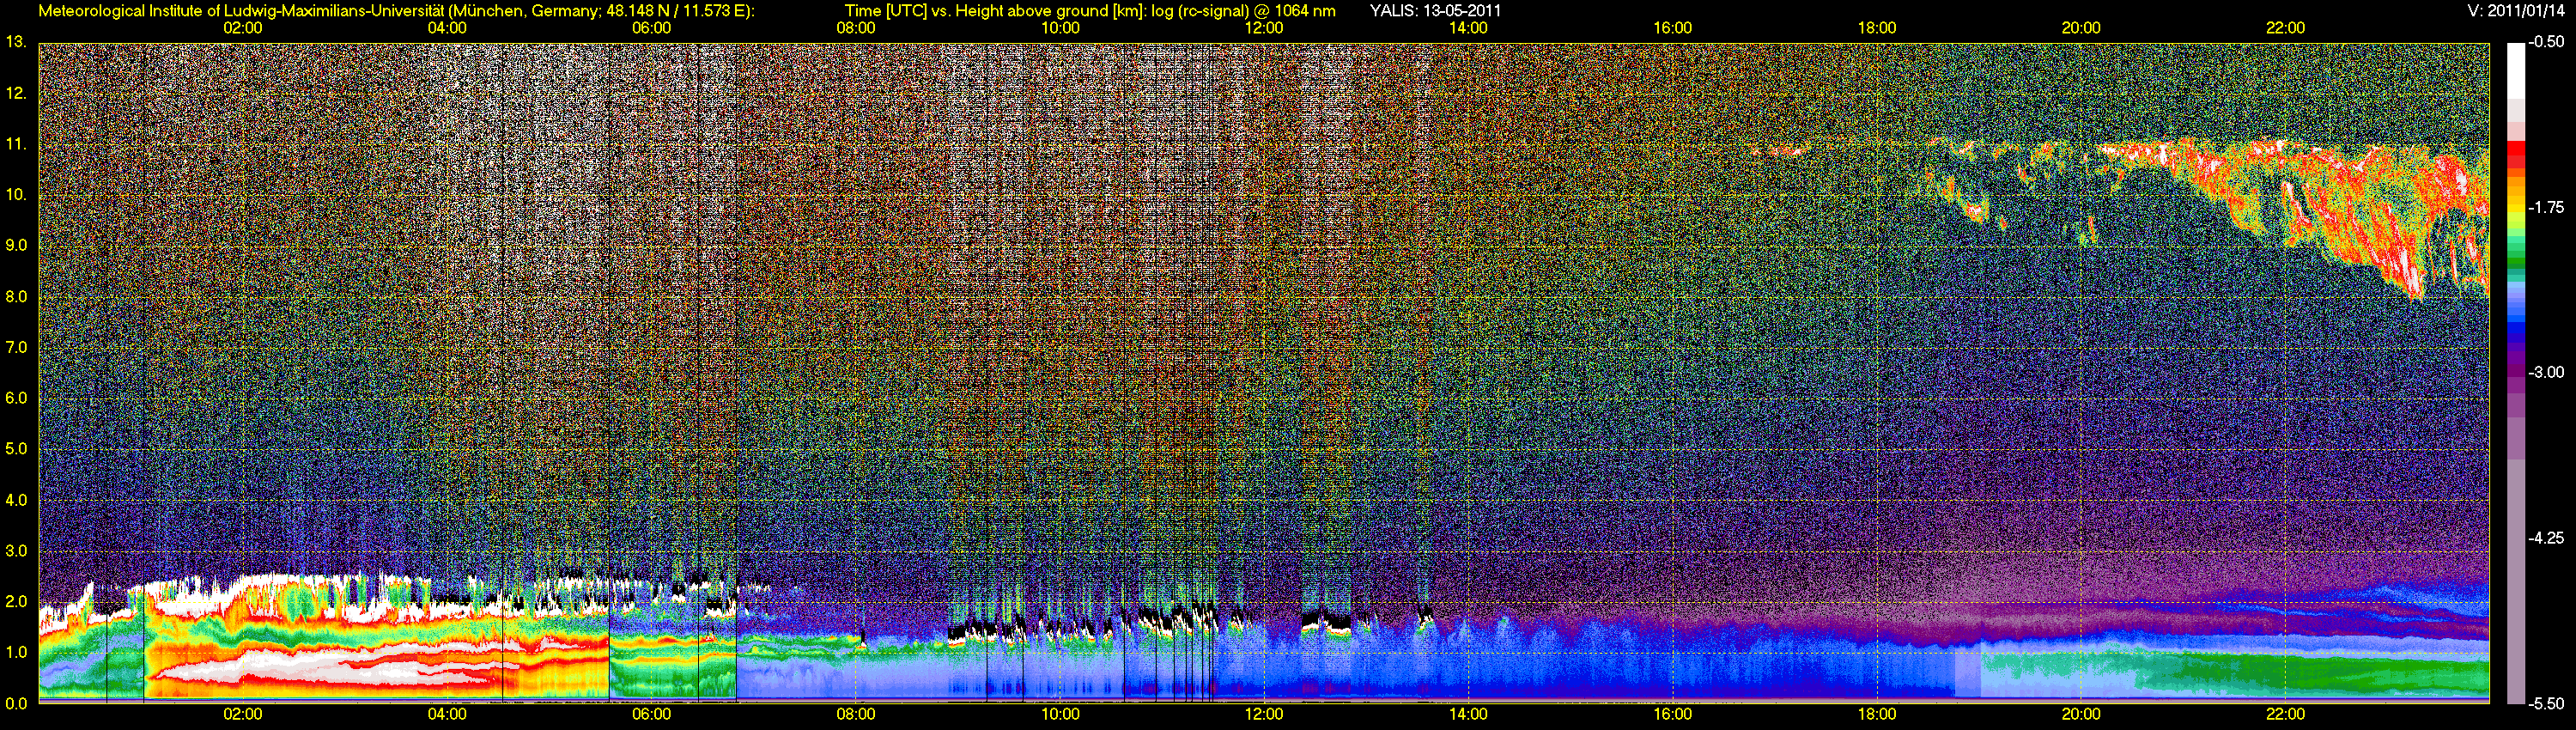Click the 5.0 km height axis label
The image size is (2576, 730).
[16, 449]
